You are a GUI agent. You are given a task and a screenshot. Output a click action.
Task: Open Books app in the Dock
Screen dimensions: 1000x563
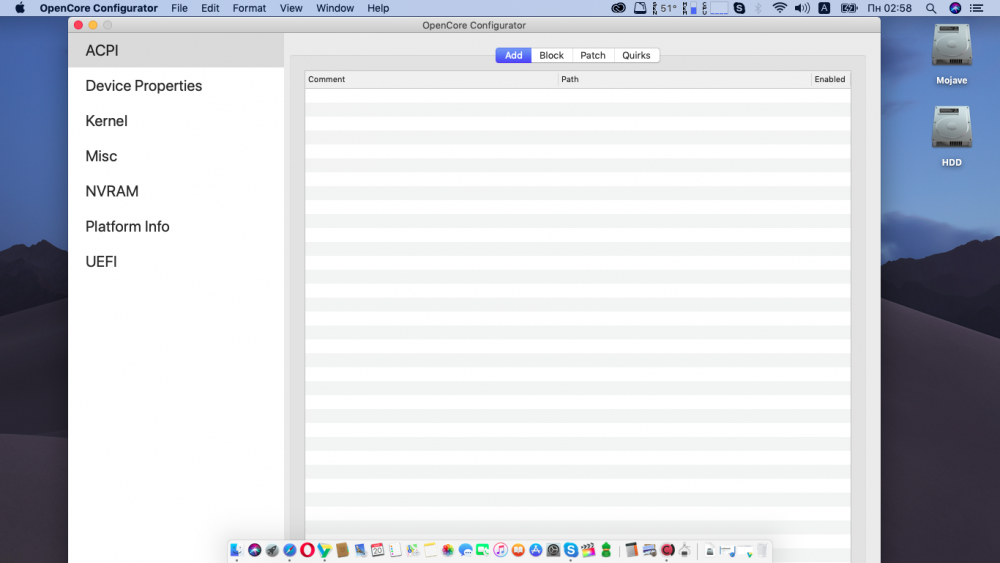click(518, 550)
